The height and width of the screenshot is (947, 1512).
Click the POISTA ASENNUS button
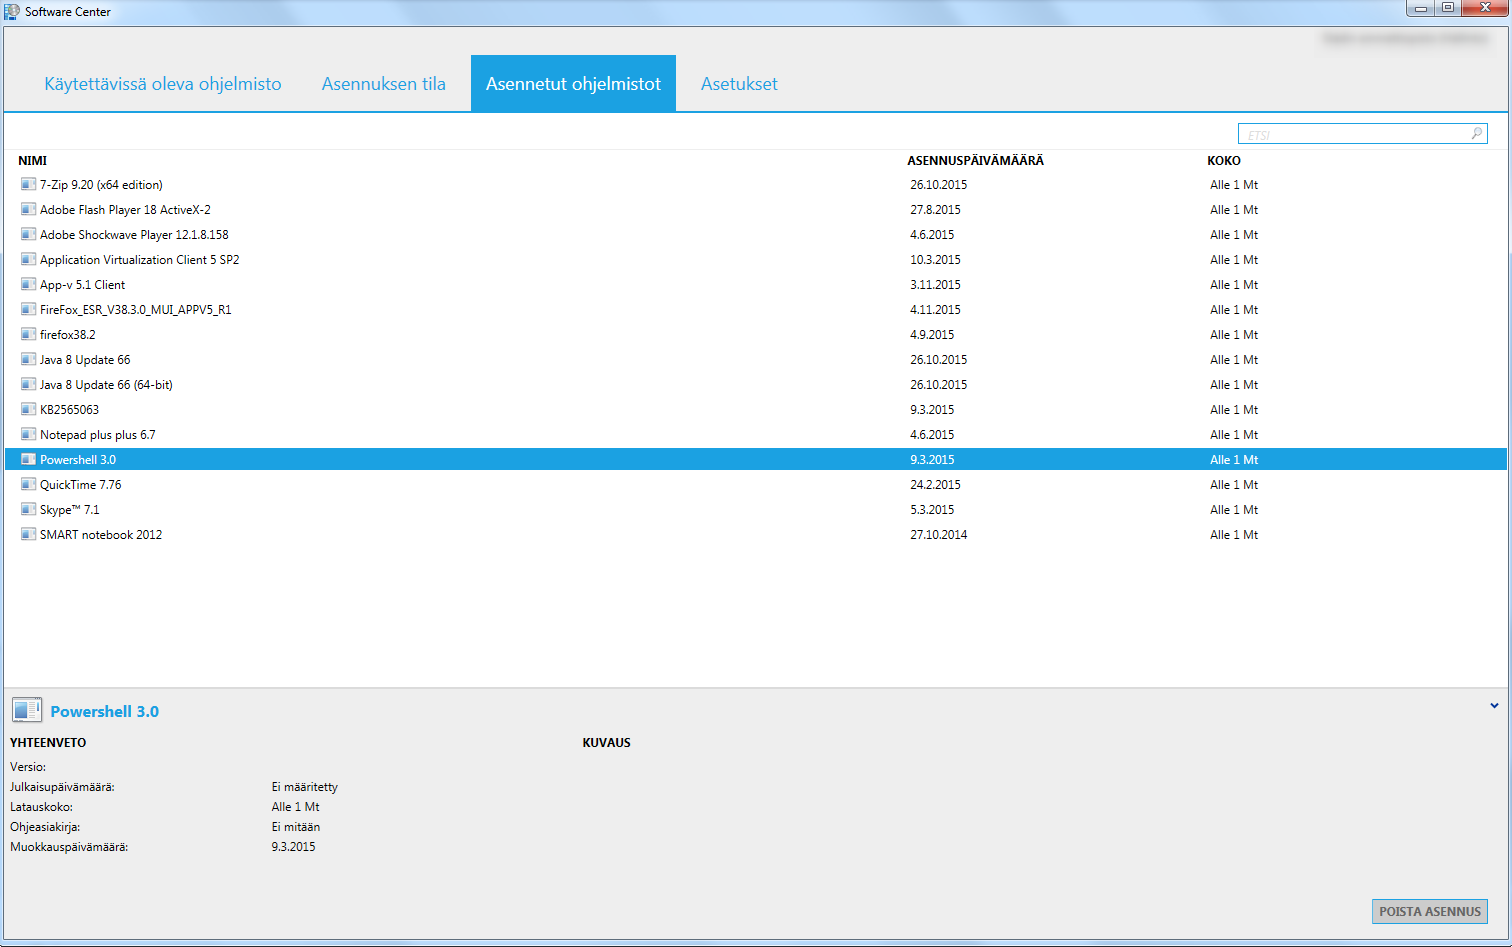1430,911
